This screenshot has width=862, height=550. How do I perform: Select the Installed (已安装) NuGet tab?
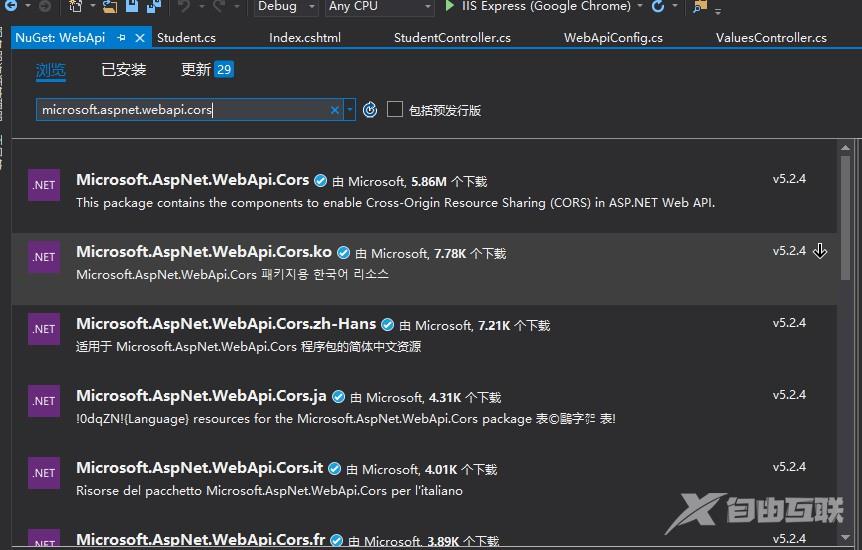click(x=124, y=70)
